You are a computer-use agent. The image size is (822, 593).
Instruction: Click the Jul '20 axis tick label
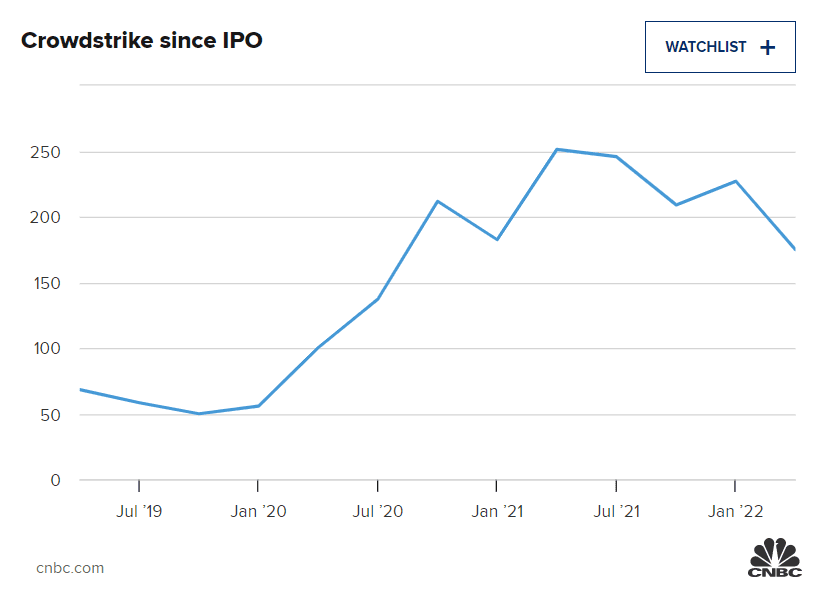coord(377,512)
